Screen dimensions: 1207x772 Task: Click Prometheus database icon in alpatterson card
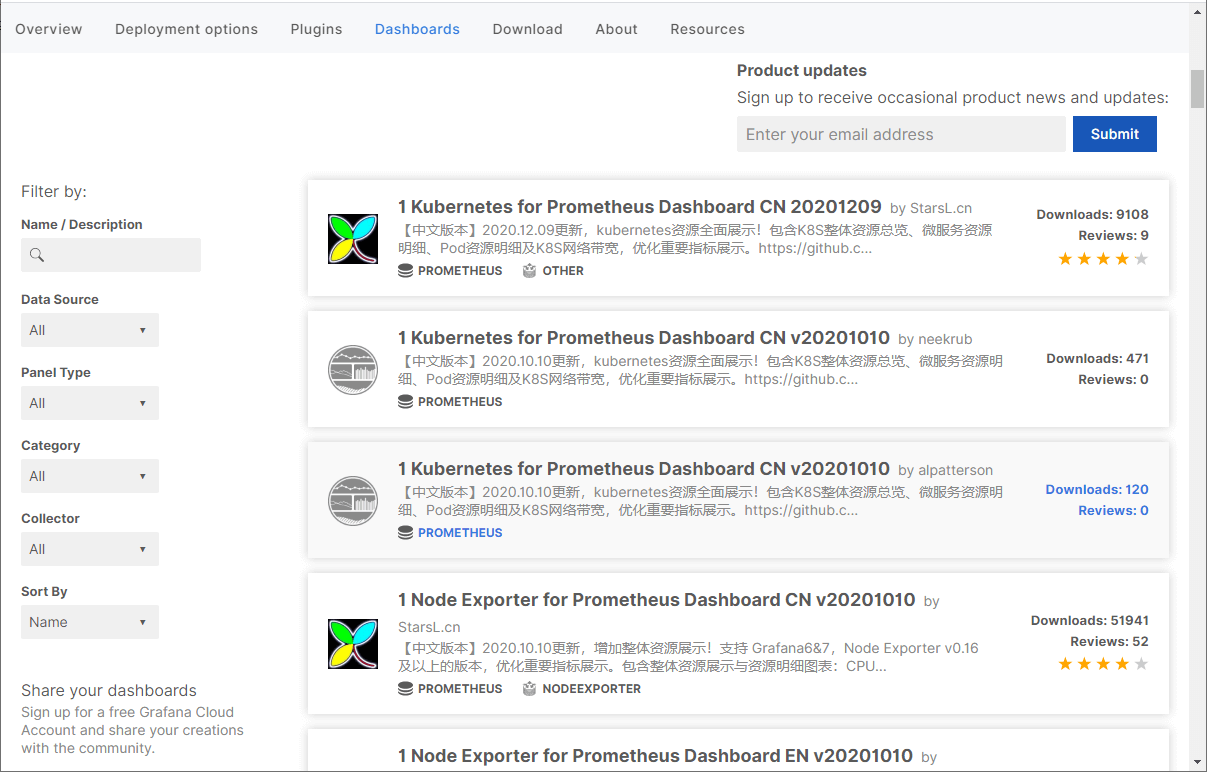405,533
